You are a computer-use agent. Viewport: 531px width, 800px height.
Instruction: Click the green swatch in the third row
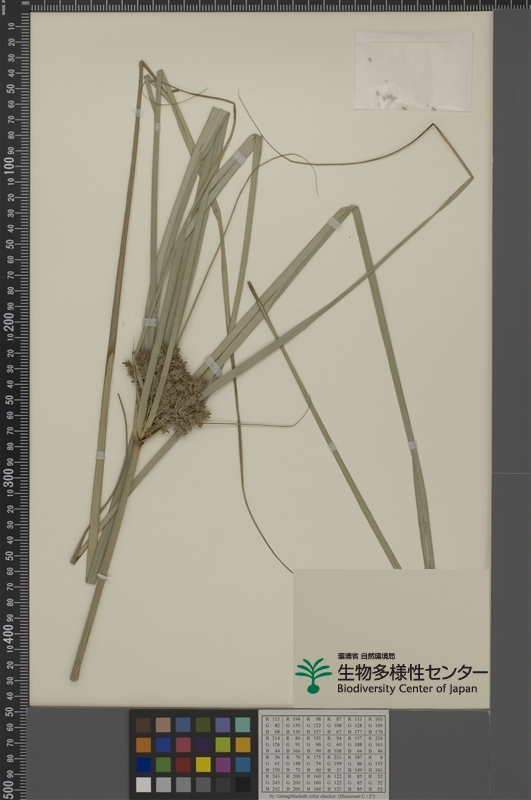163,764
